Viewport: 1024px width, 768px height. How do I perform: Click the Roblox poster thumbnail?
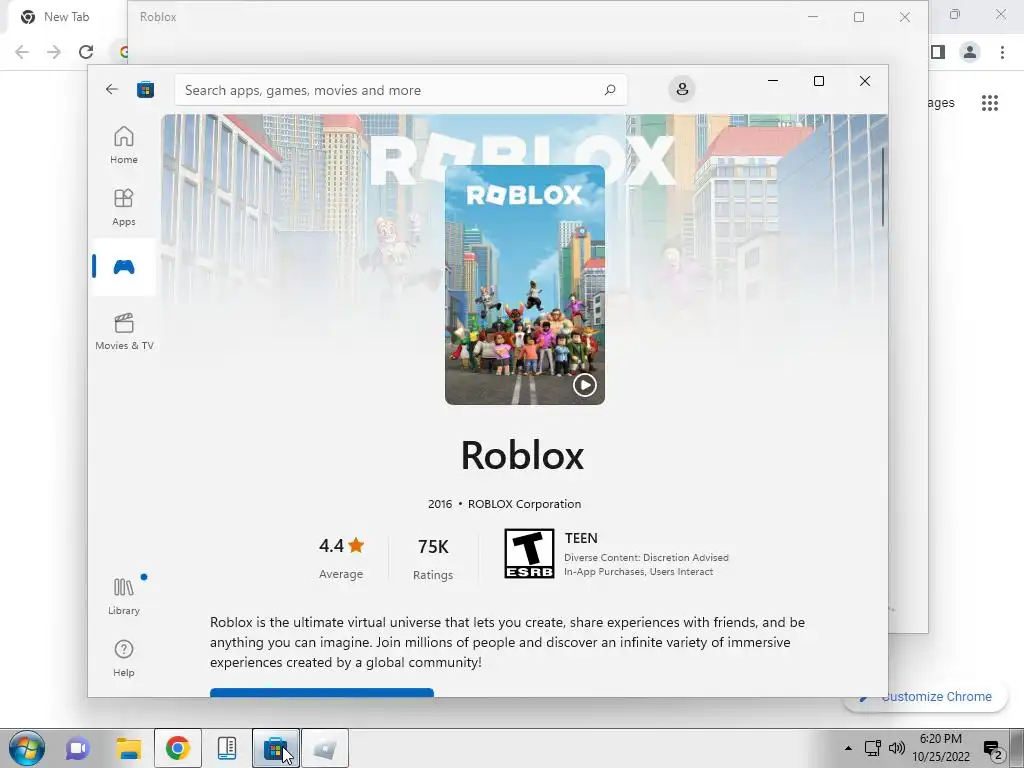coord(524,285)
